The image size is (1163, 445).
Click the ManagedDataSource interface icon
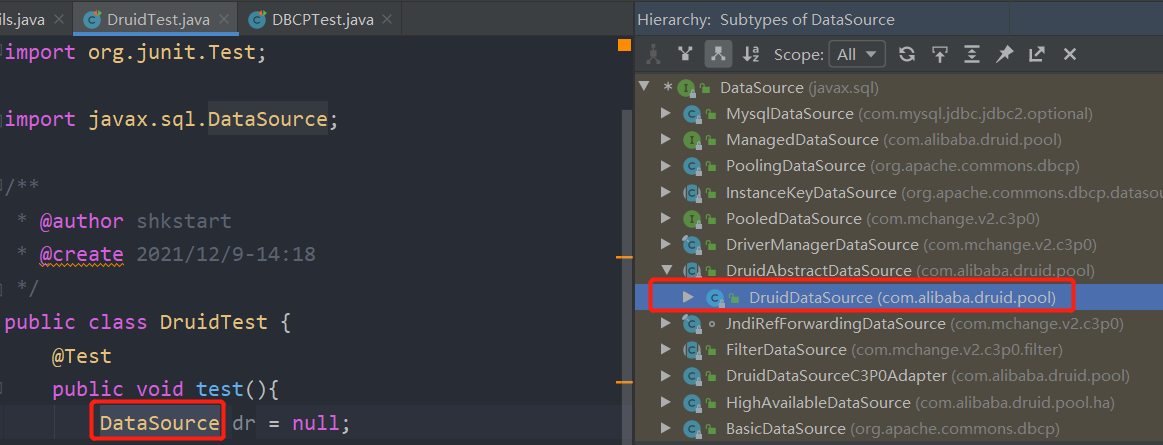[x=692, y=140]
